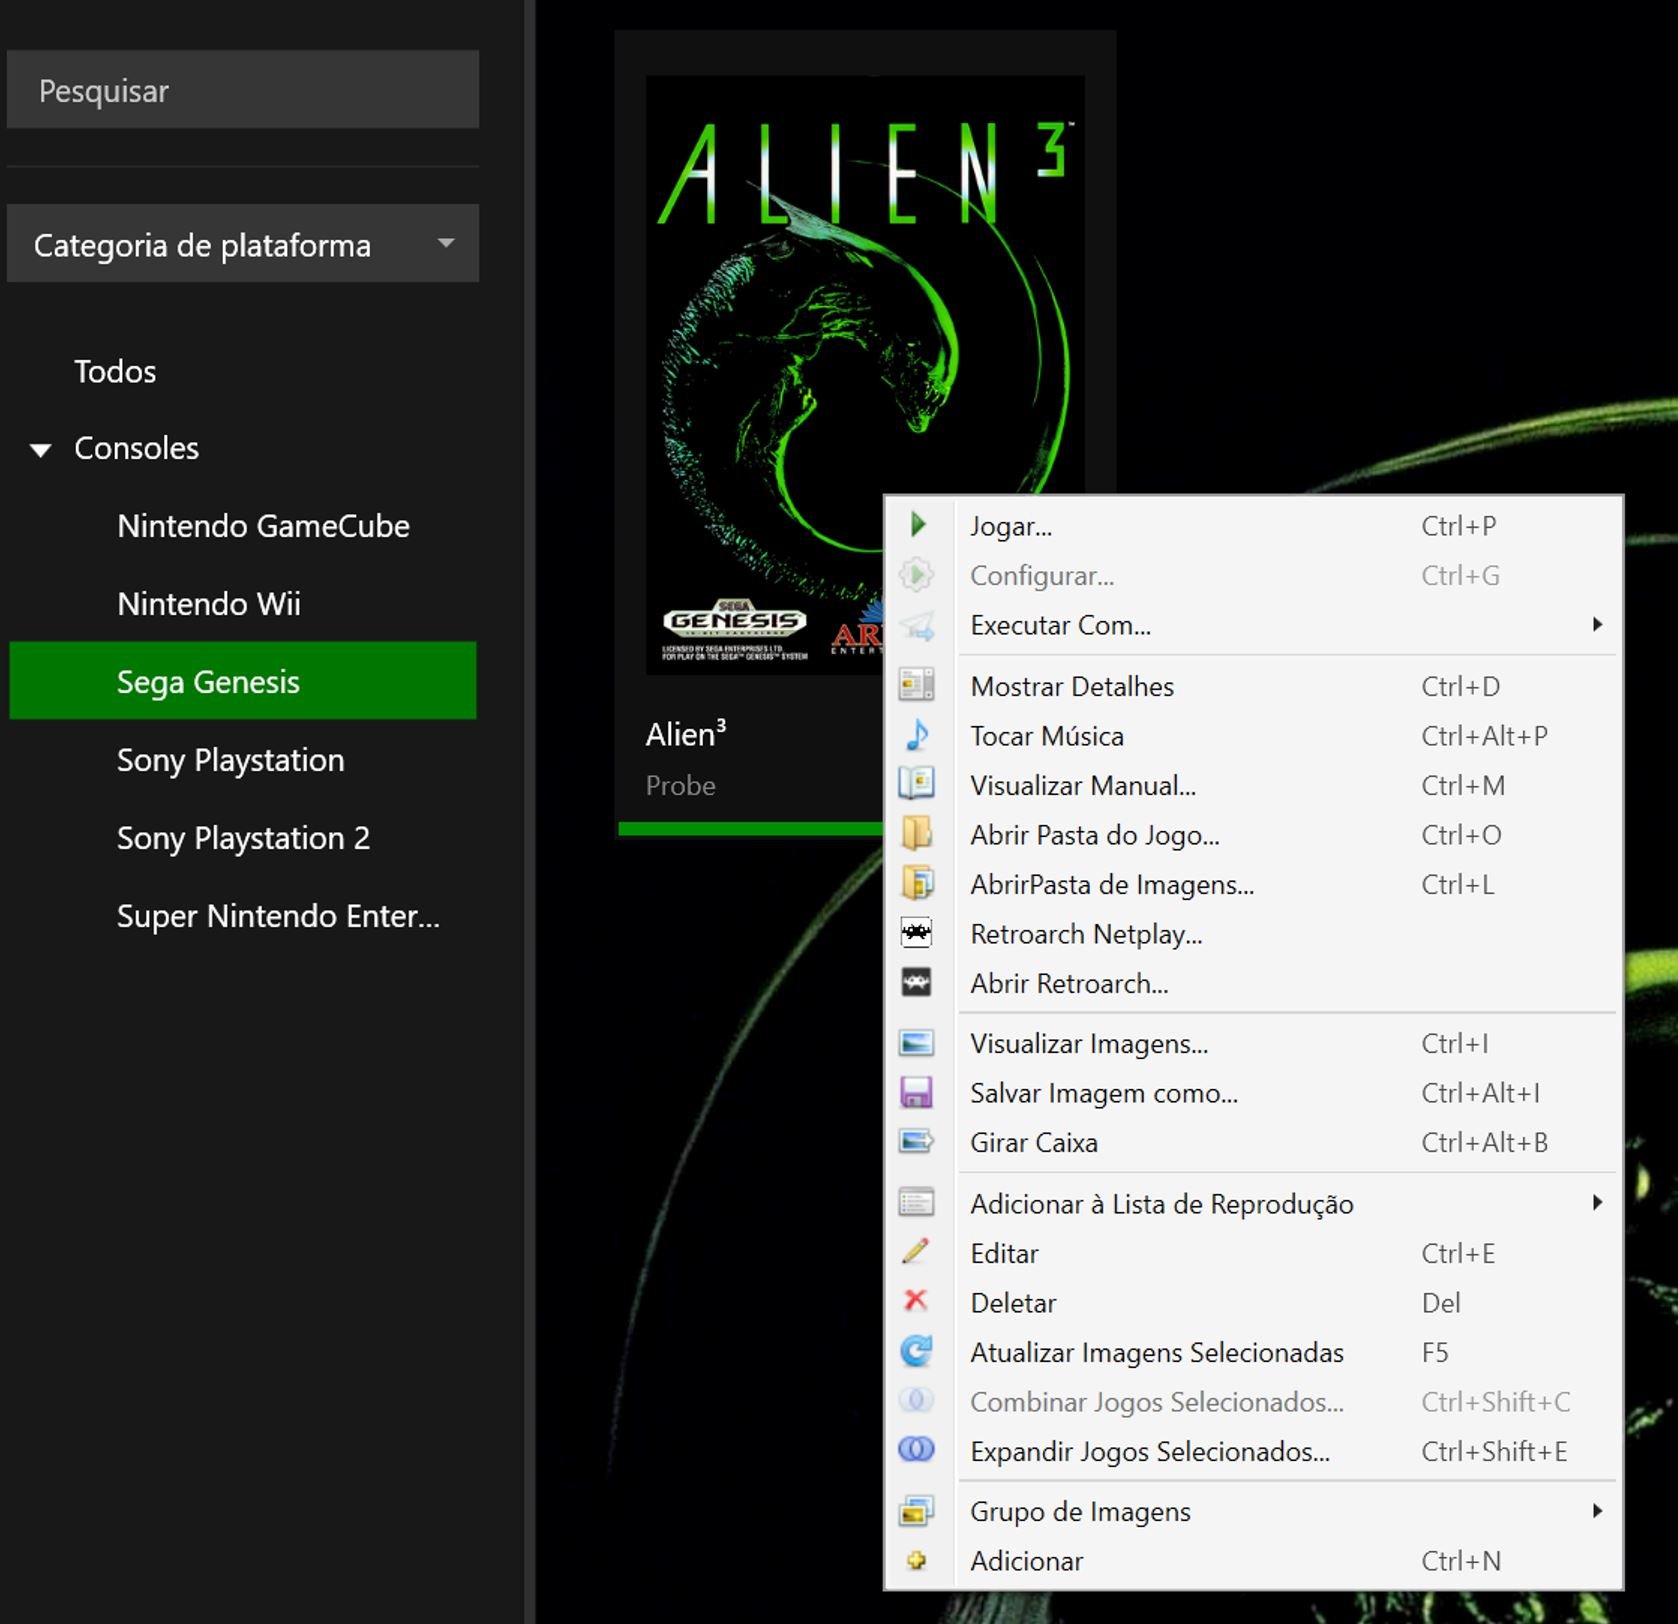The image size is (1678, 1624).
Task: Click the image folder icon beside AbrirPasta de Imagens
Action: click(916, 883)
